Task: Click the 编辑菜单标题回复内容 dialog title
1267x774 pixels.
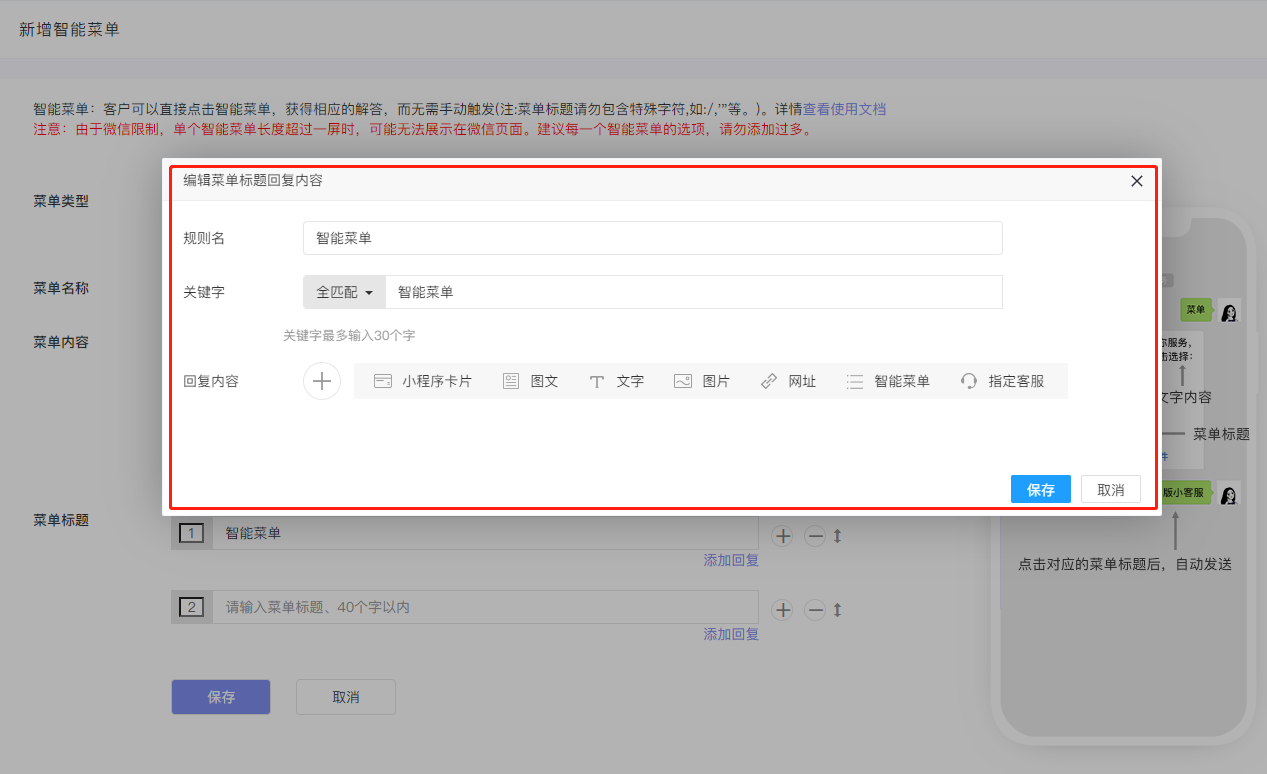Action: coord(253,181)
